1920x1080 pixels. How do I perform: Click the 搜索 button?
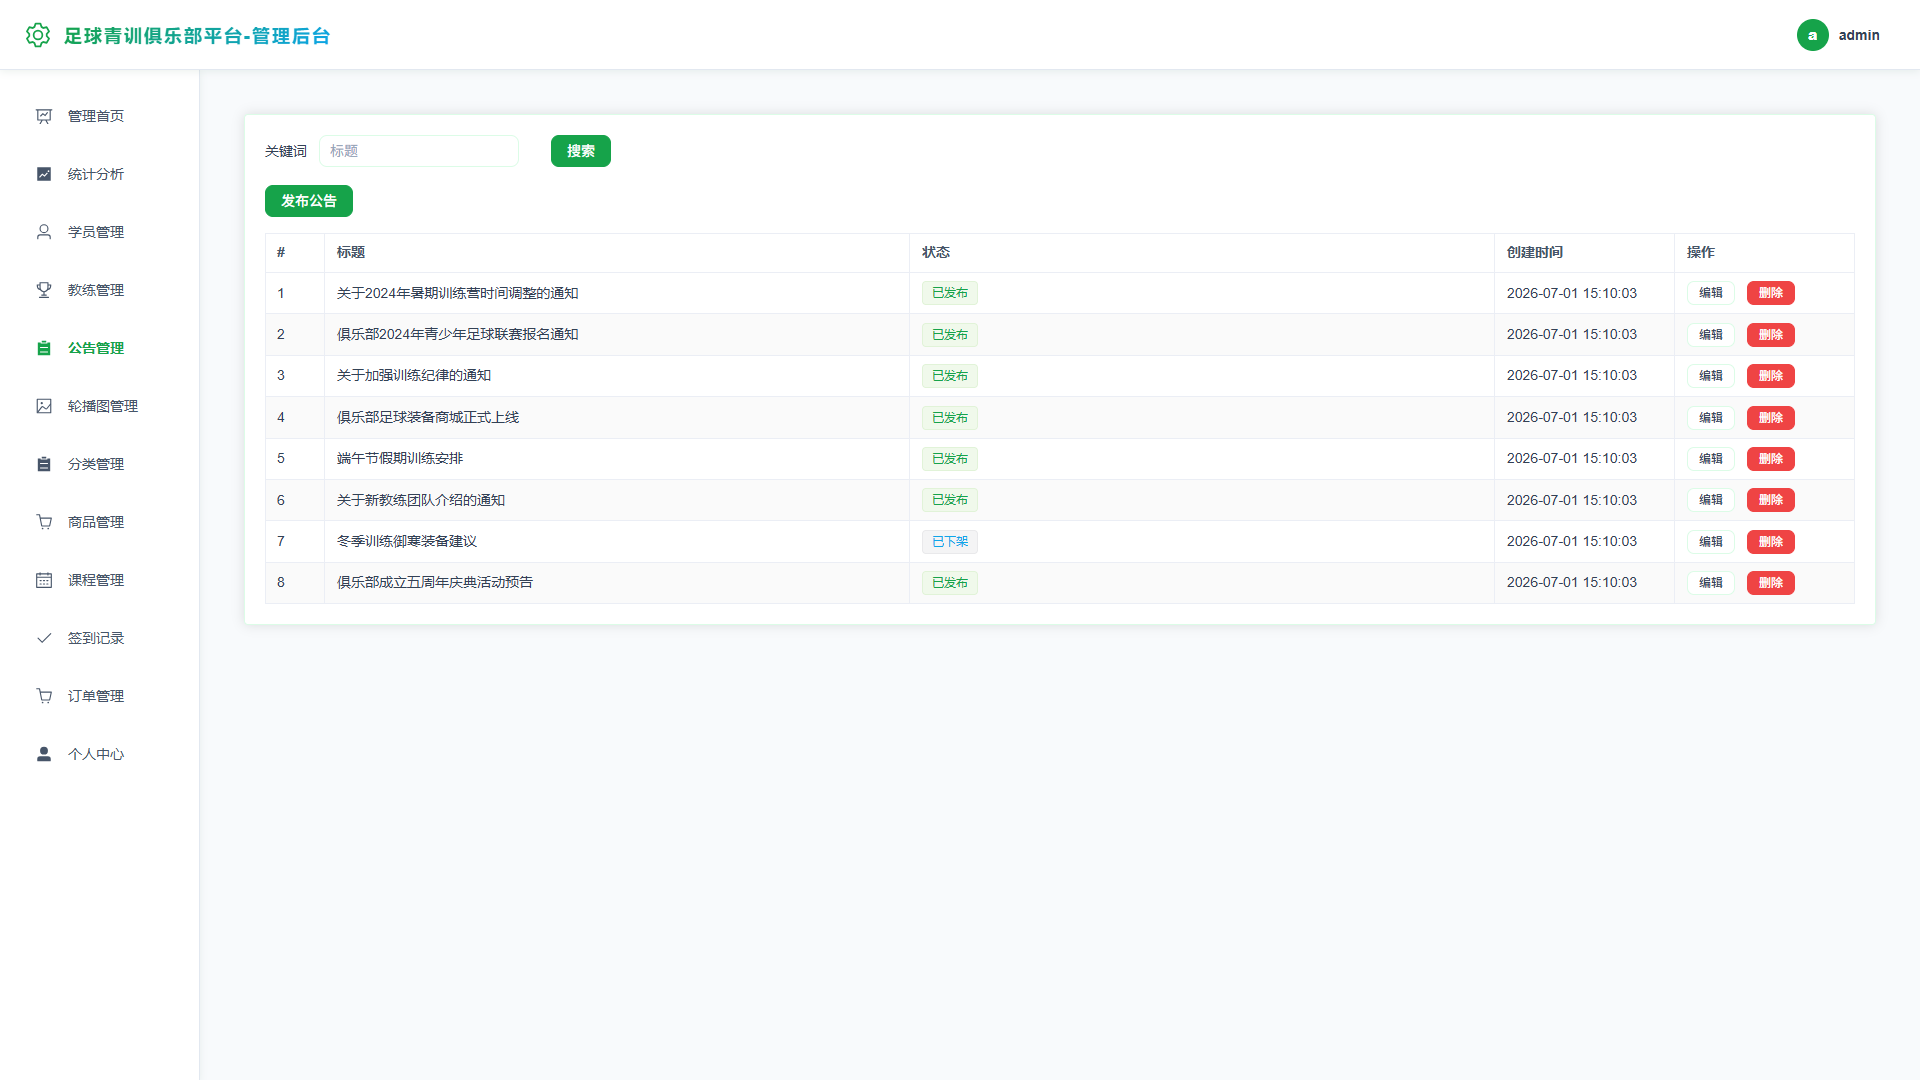pyautogui.click(x=580, y=151)
